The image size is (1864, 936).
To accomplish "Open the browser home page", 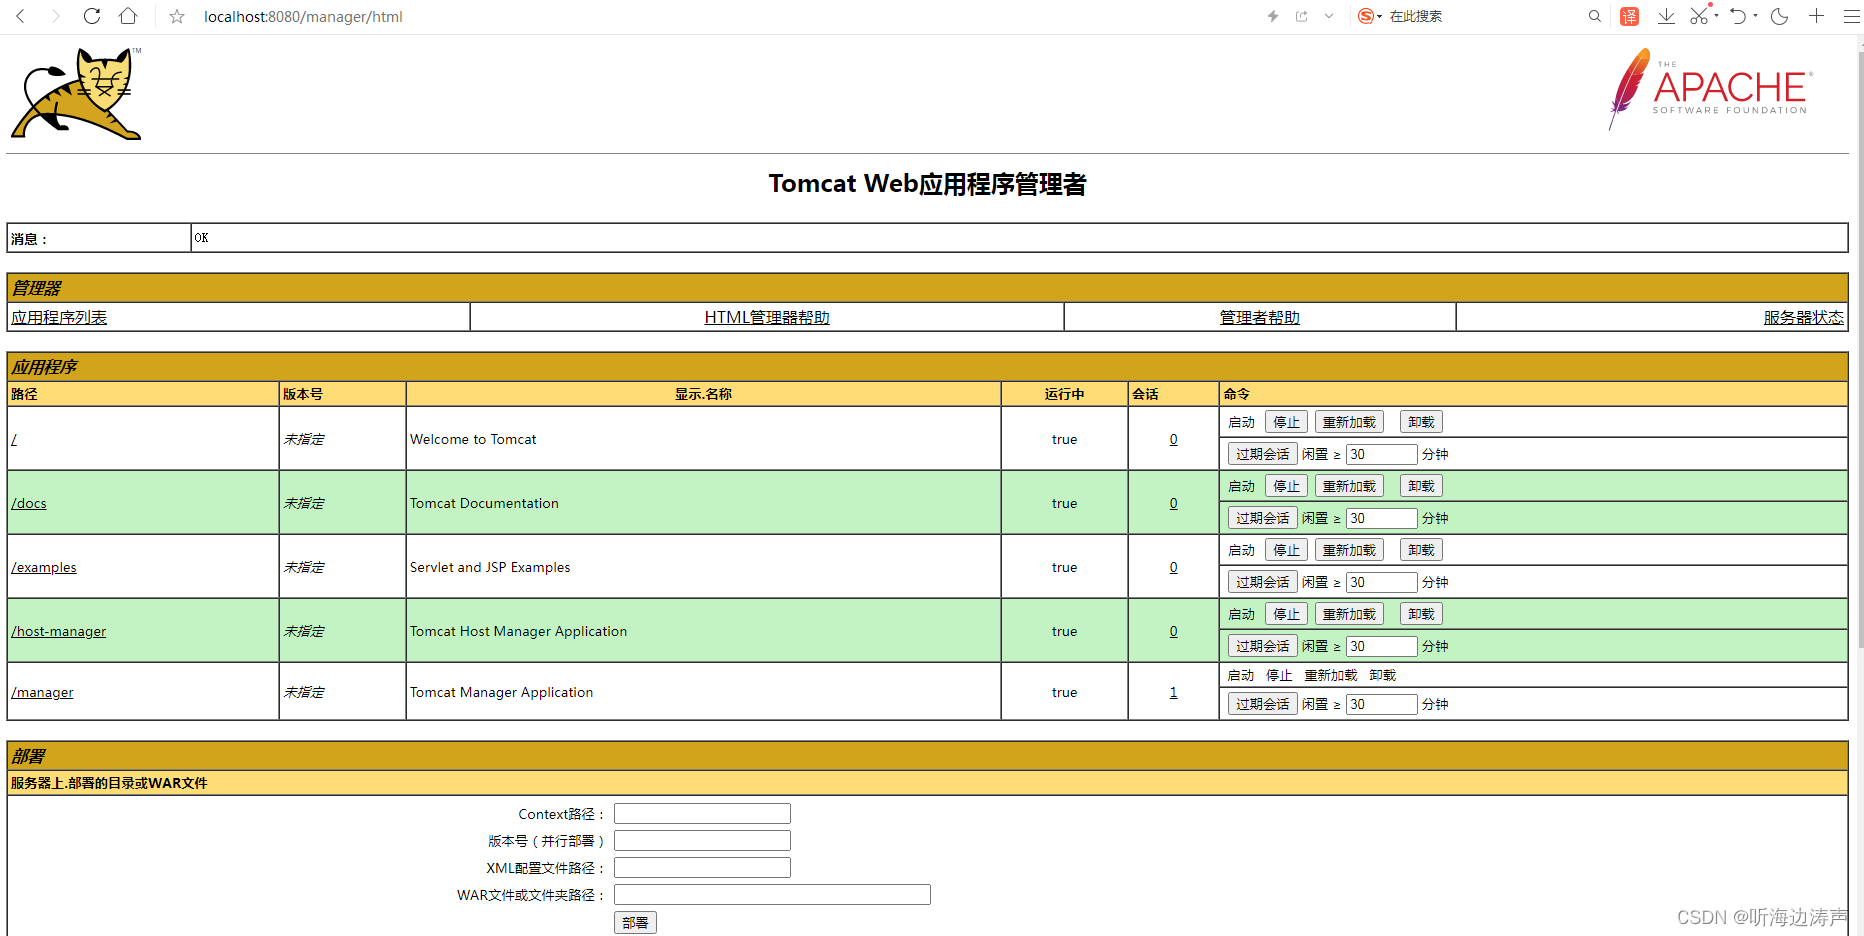I will [128, 16].
